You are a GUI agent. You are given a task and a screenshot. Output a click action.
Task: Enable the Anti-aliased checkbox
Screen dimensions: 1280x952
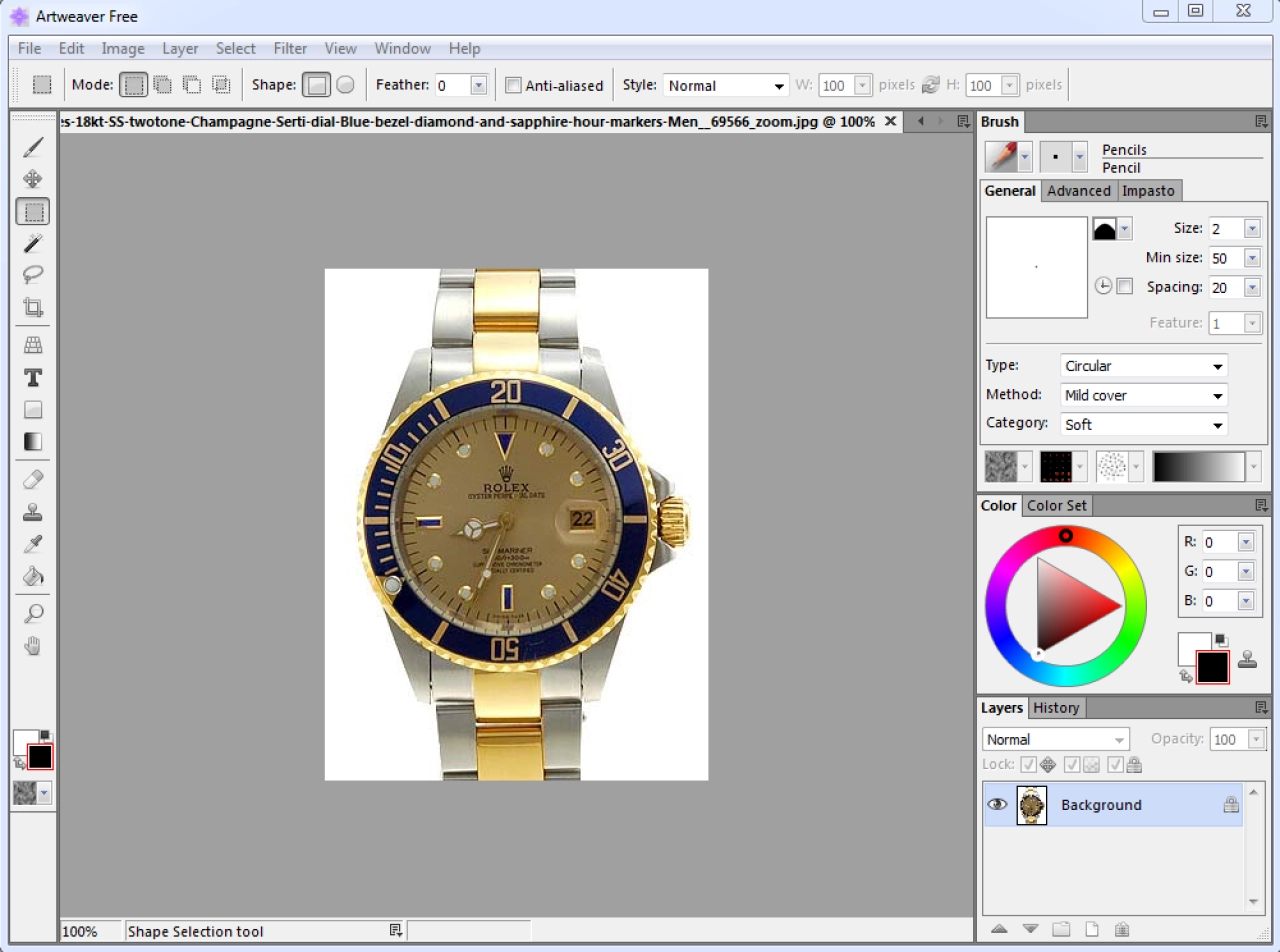(x=513, y=86)
